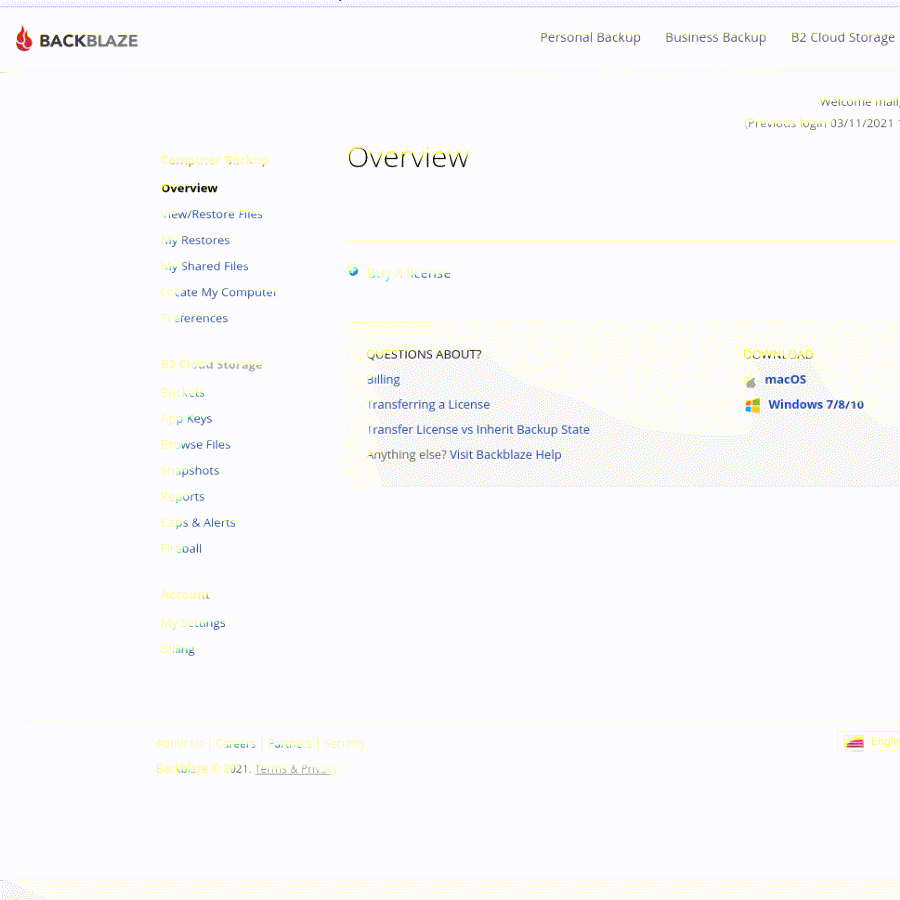Go to My Restores

point(195,240)
